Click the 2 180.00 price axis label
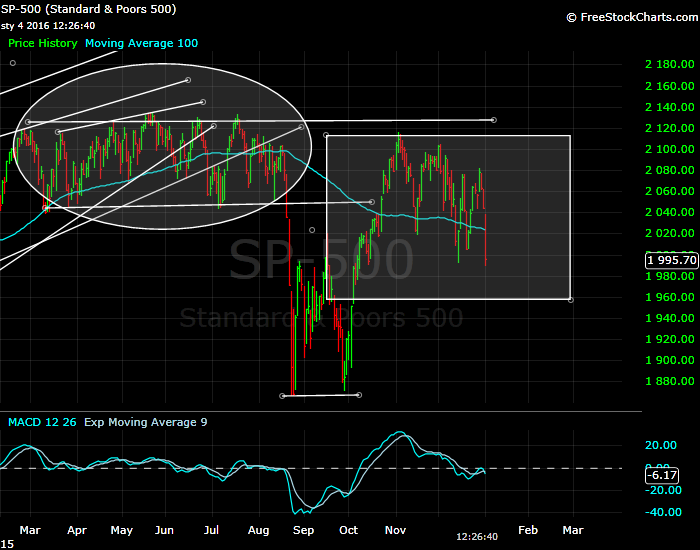Viewport: 700px width, 550px height. pos(670,64)
